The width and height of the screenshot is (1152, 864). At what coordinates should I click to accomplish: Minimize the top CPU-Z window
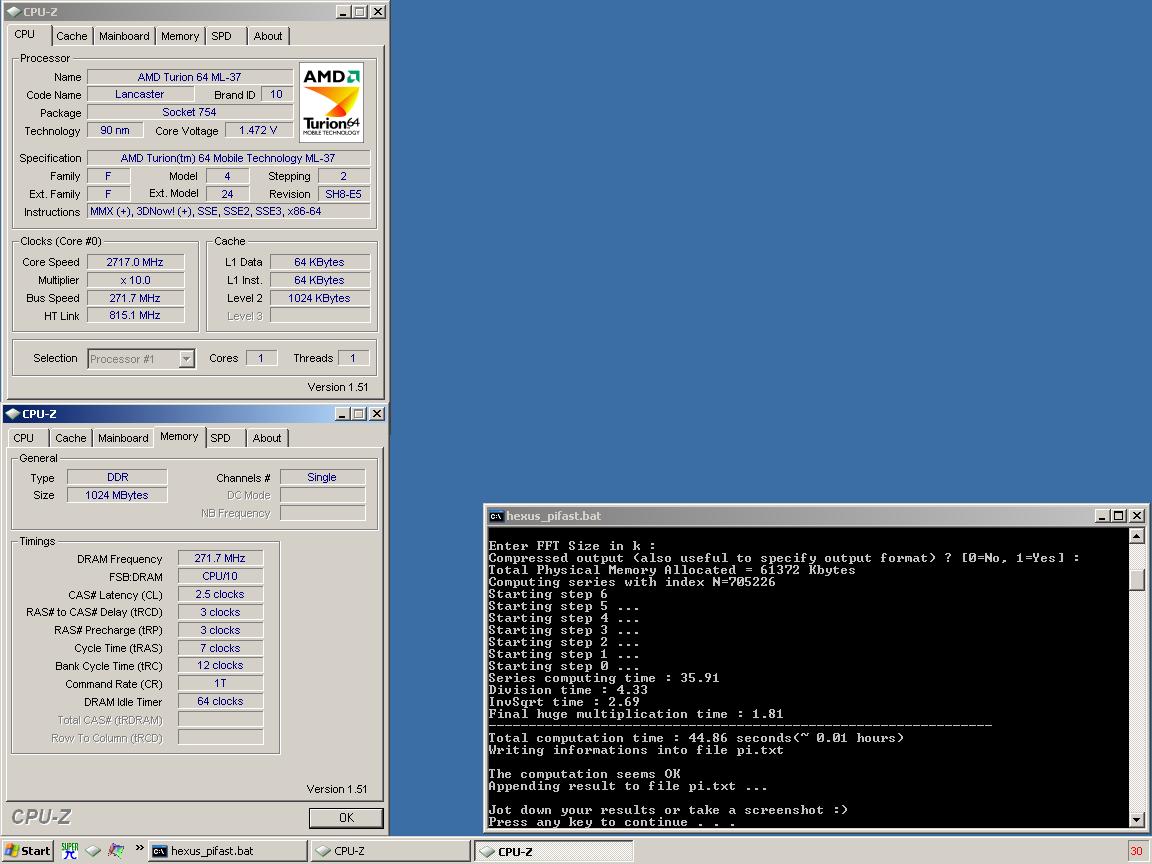pos(343,12)
